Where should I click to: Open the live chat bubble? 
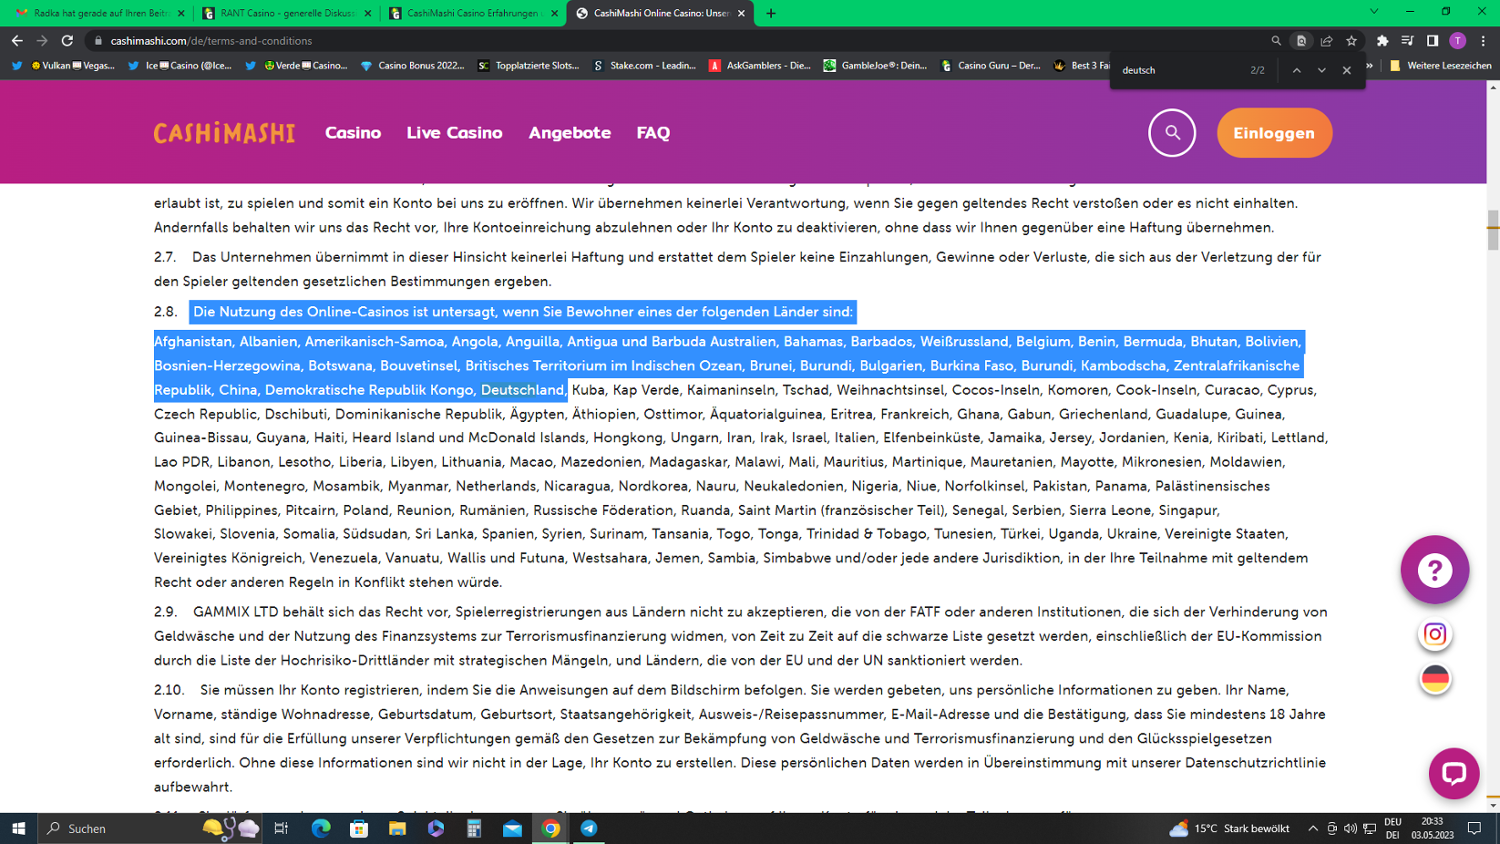coord(1453,773)
